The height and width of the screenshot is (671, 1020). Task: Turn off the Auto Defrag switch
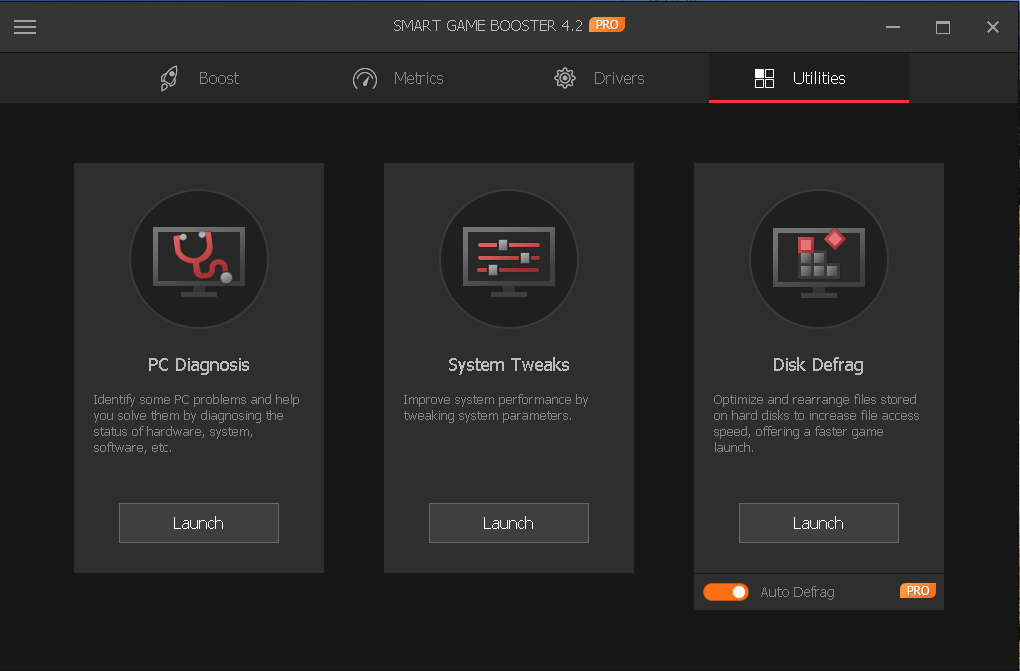pos(726,592)
